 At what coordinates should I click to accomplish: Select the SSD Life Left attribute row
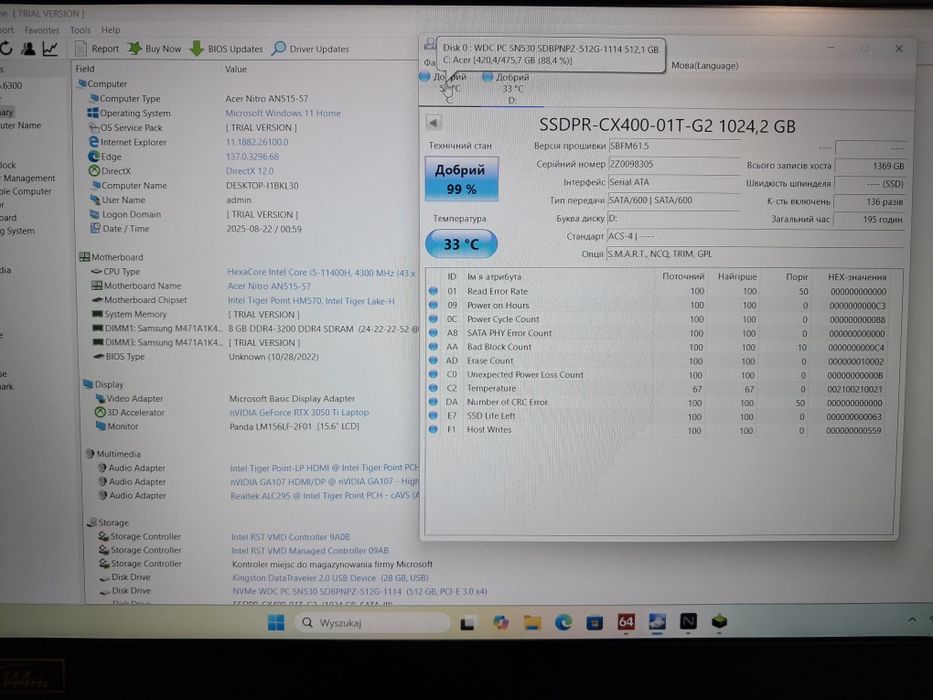658,416
